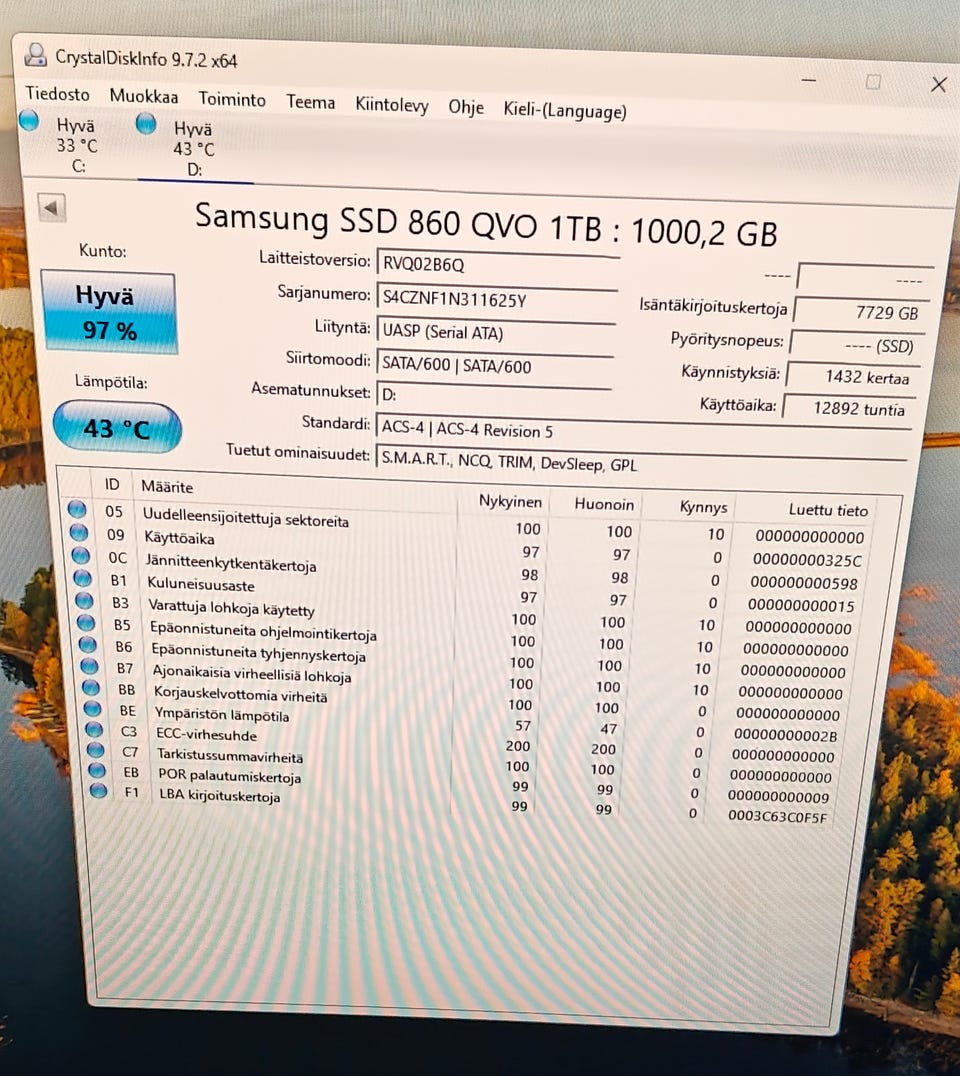Click the Standardi field ACS-4 Revision 5
960x1076 pixels.
pyautogui.click(x=643, y=430)
